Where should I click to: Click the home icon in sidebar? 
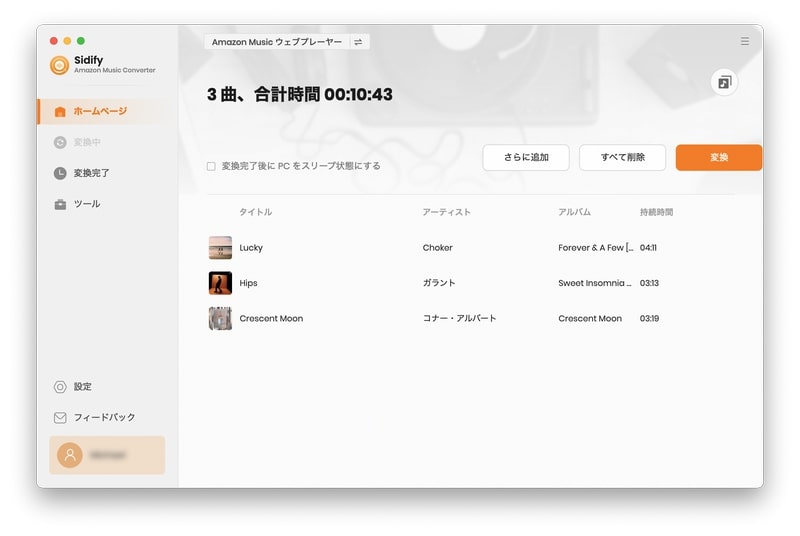[x=60, y=112]
